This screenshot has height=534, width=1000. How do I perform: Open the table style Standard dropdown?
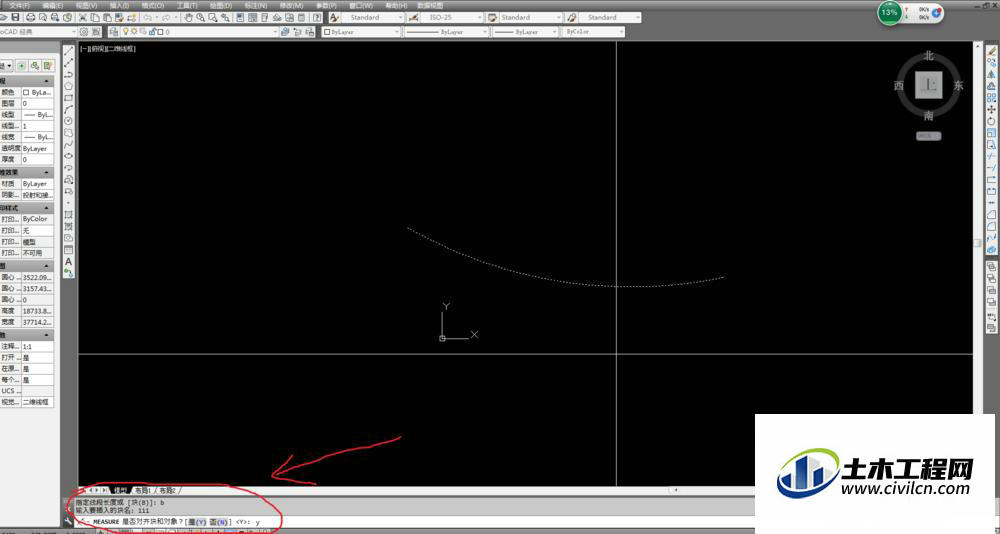[x=531, y=17]
